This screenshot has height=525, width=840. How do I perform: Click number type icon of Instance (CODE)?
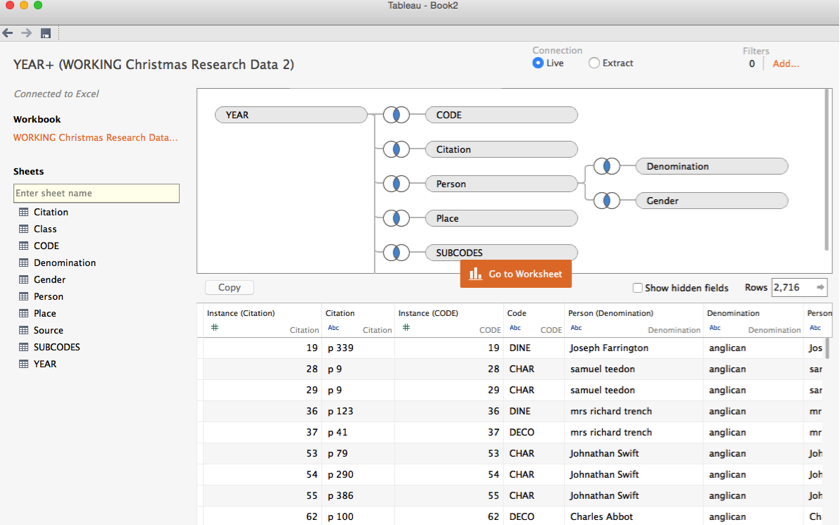point(406,327)
